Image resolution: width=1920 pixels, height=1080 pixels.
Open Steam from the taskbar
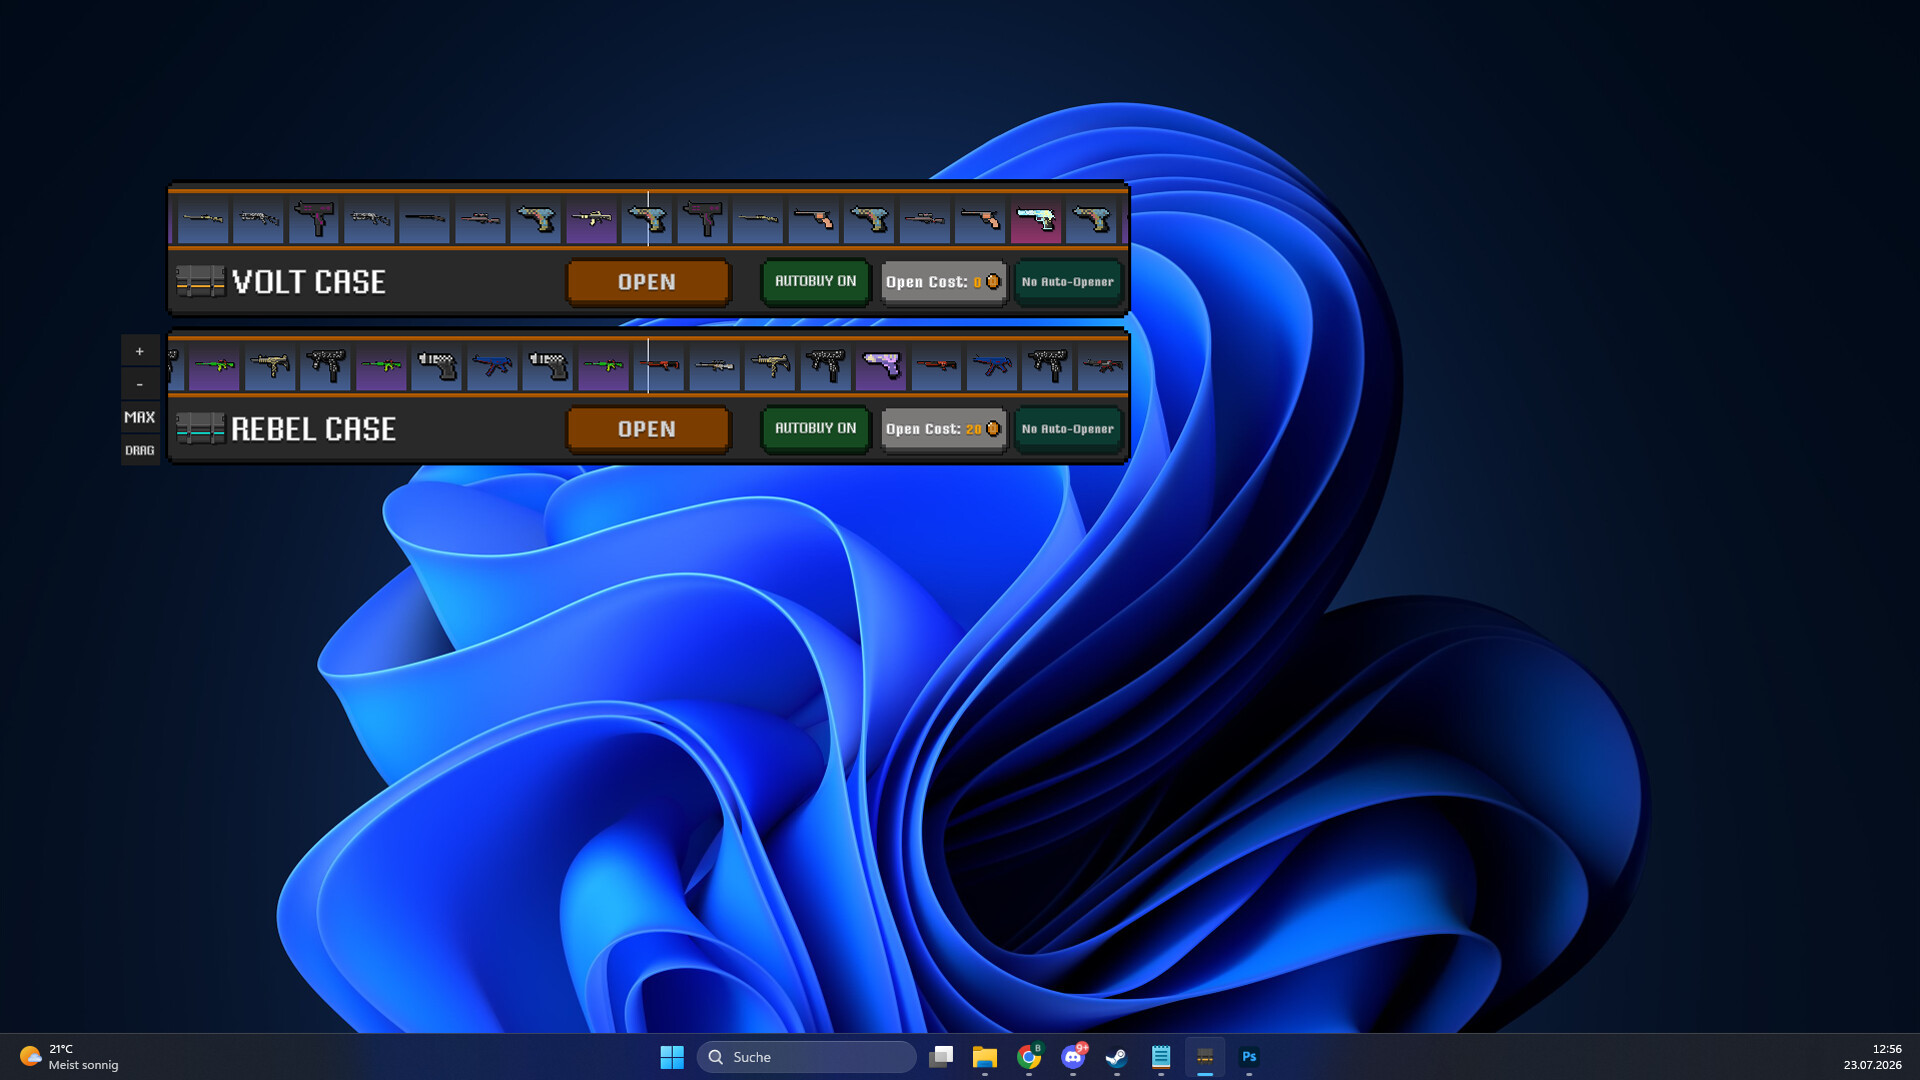(1117, 1057)
